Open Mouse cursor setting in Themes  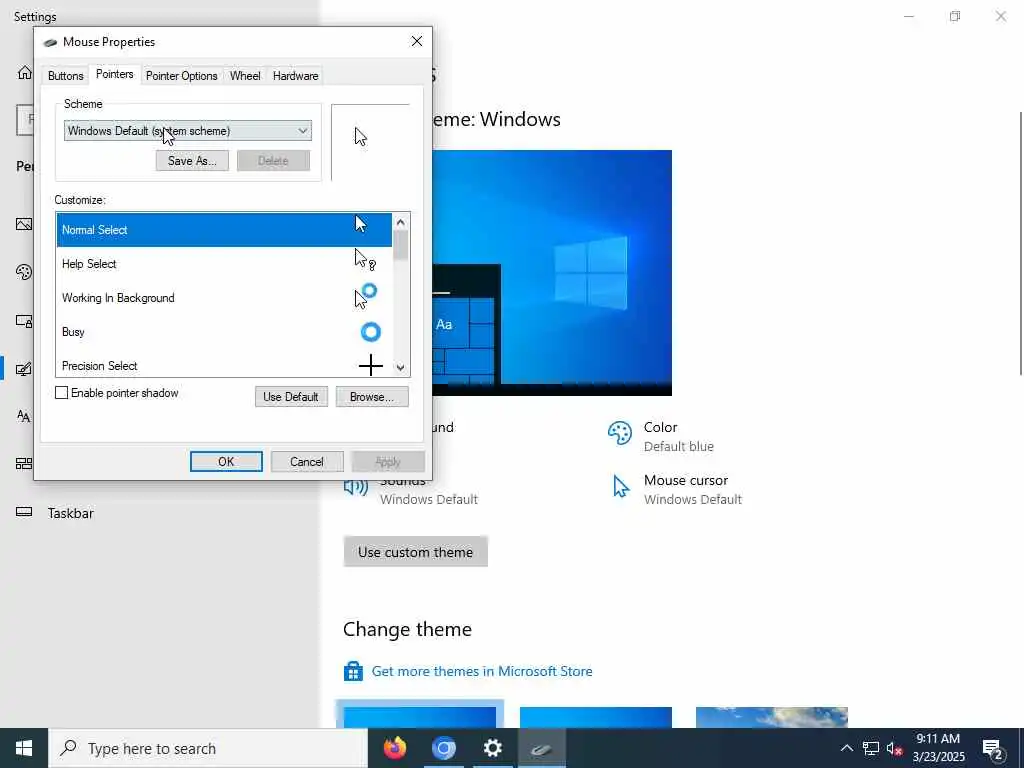coord(677,489)
